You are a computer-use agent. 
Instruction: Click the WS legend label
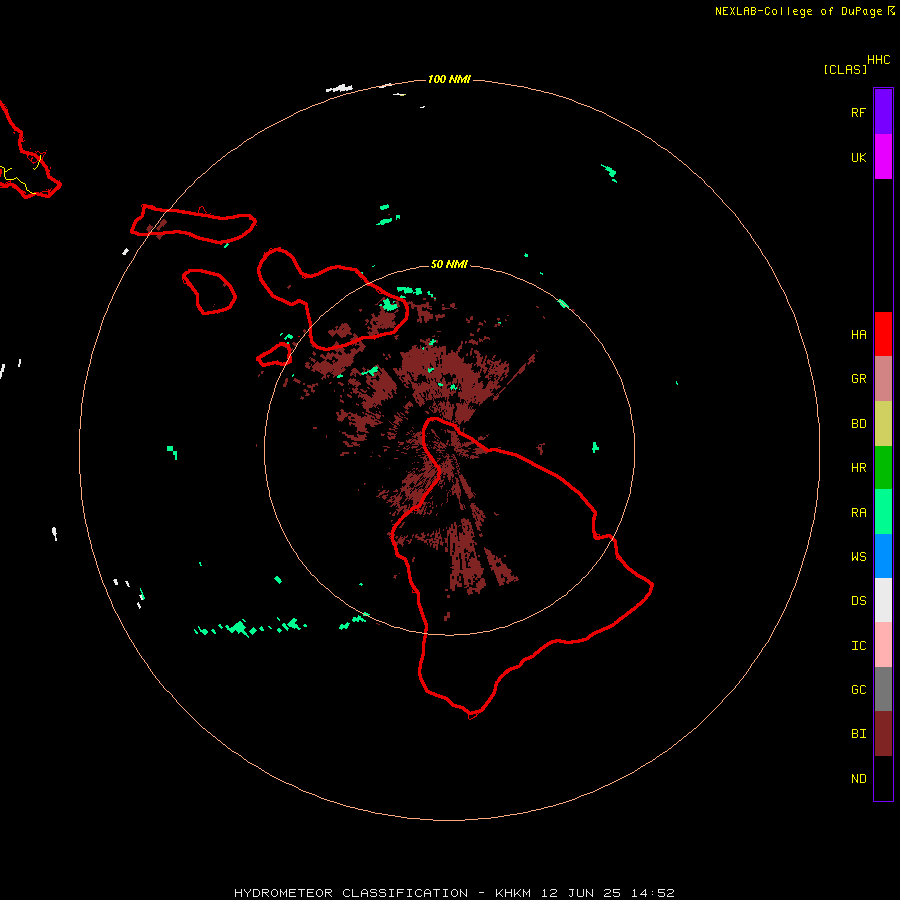858,557
